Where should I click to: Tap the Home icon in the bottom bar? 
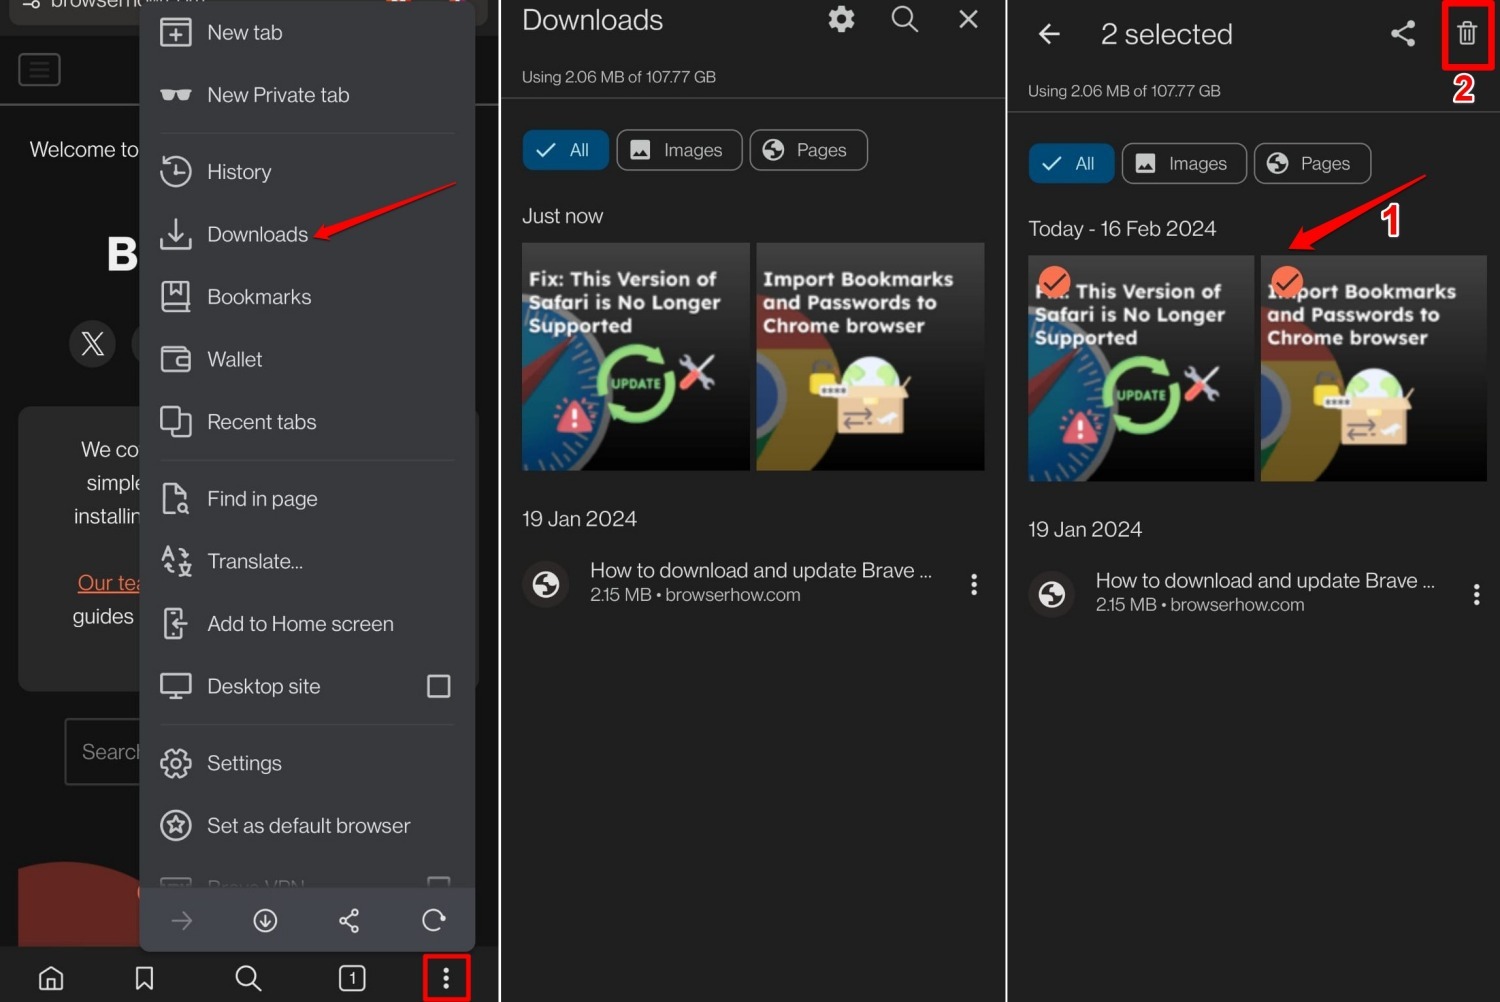(51, 978)
